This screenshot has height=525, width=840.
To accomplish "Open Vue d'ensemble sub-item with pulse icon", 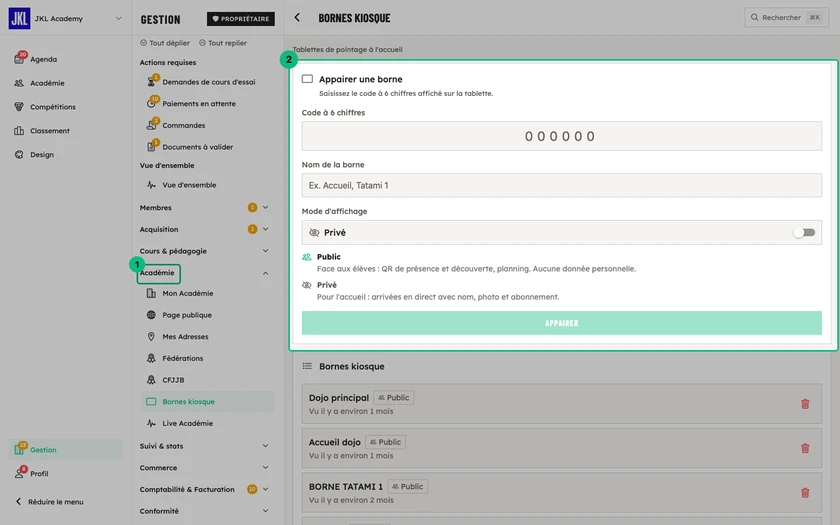I will pos(189,185).
